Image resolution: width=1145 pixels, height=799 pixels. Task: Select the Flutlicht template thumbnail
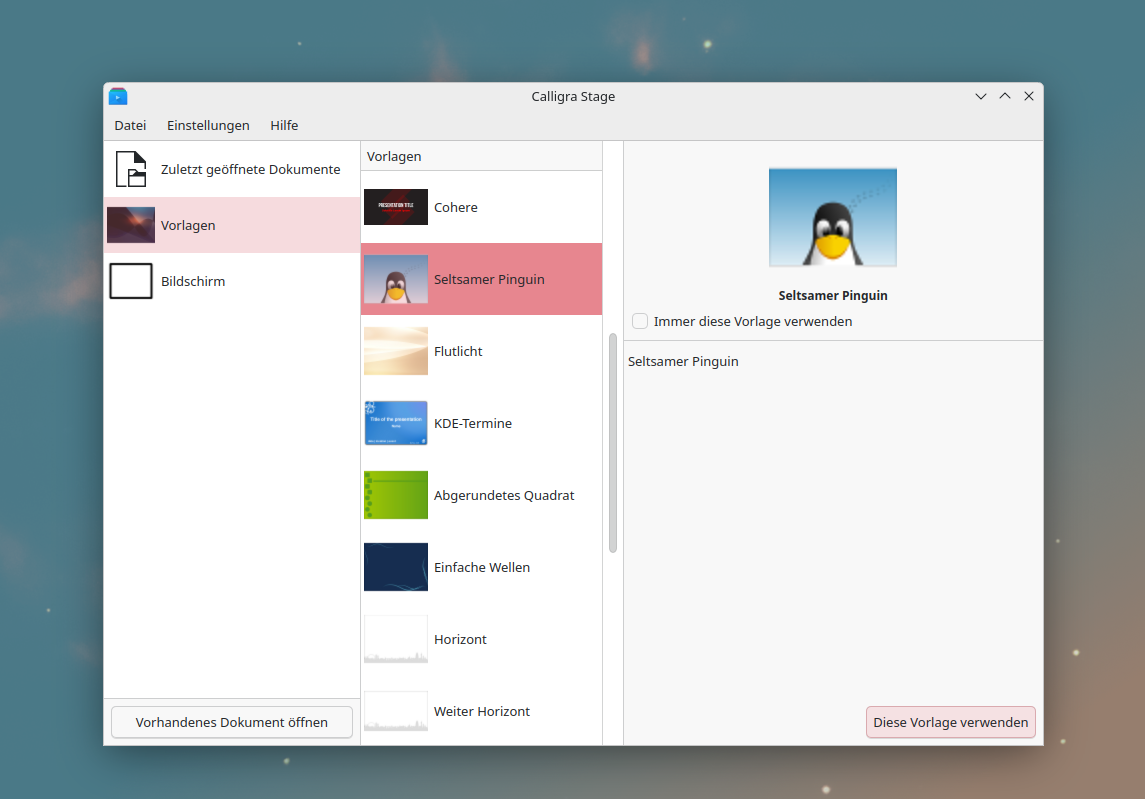tap(396, 351)
